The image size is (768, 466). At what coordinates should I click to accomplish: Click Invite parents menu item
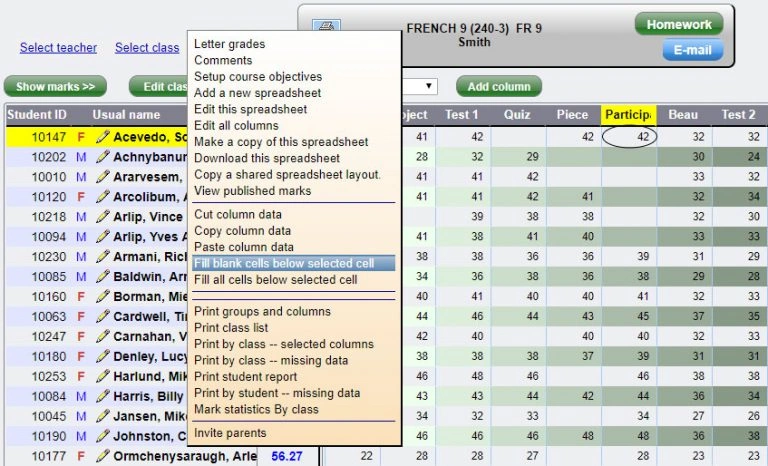point(230,433)
